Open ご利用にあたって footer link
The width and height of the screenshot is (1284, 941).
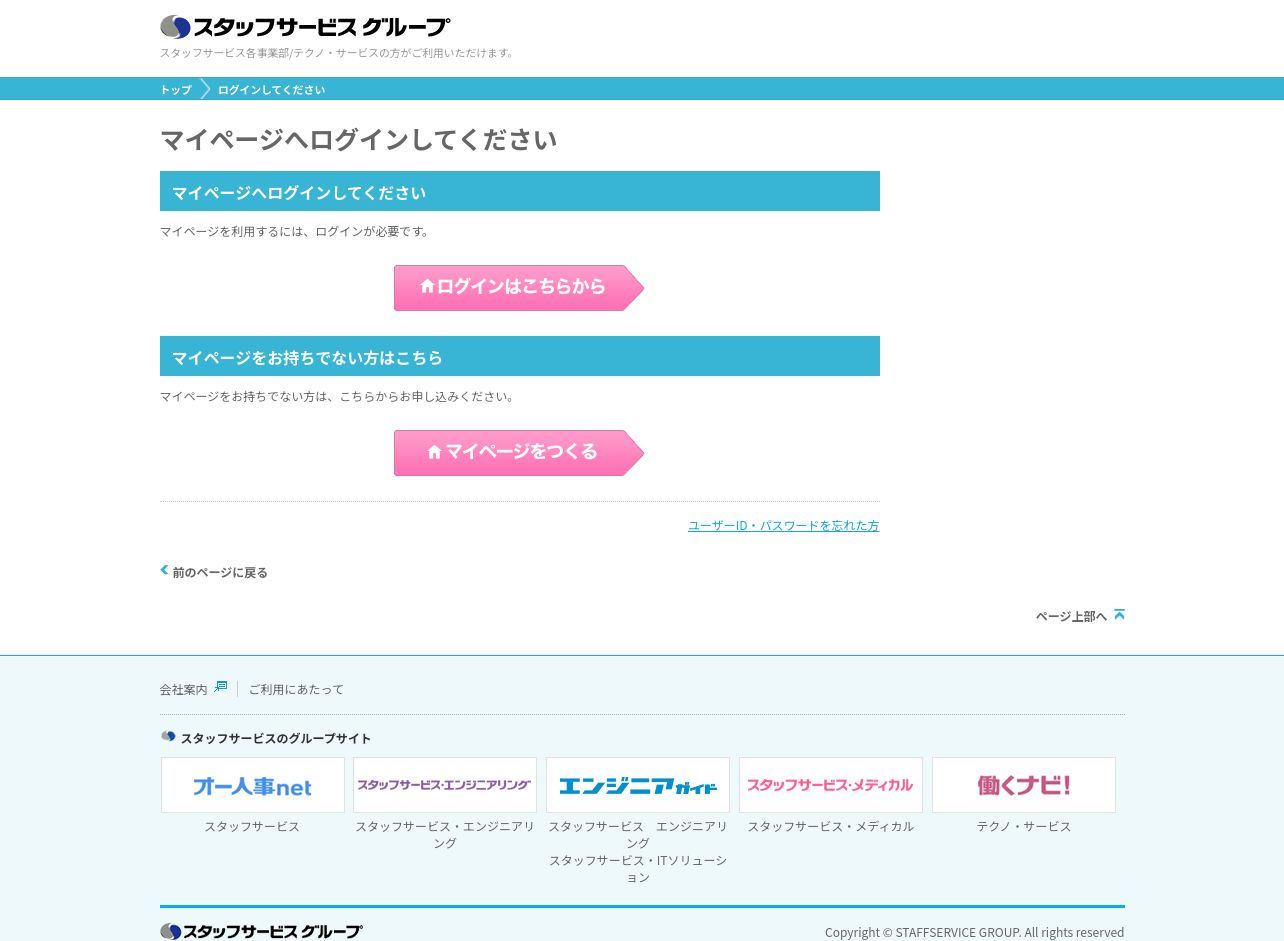tap(296, 689)
